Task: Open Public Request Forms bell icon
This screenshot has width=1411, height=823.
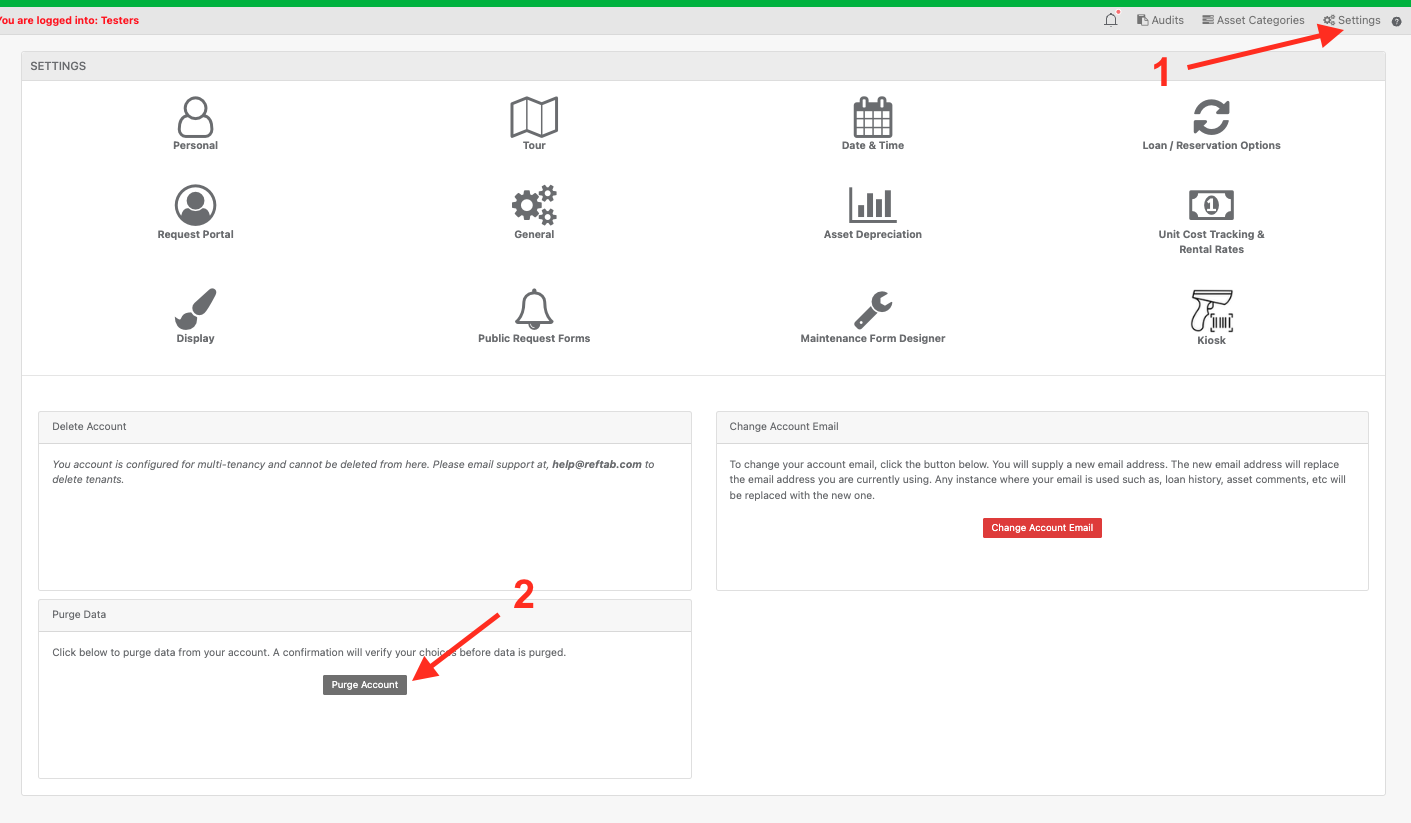Action: [534, 310]
